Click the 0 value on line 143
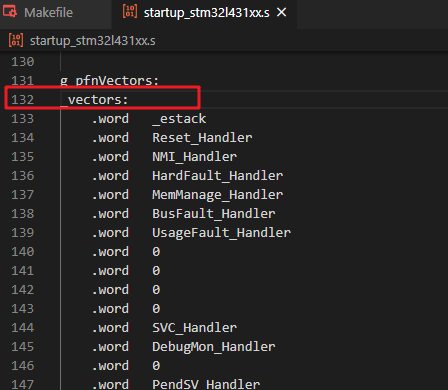This screenshot has width=448, height=390. (156, 309)
